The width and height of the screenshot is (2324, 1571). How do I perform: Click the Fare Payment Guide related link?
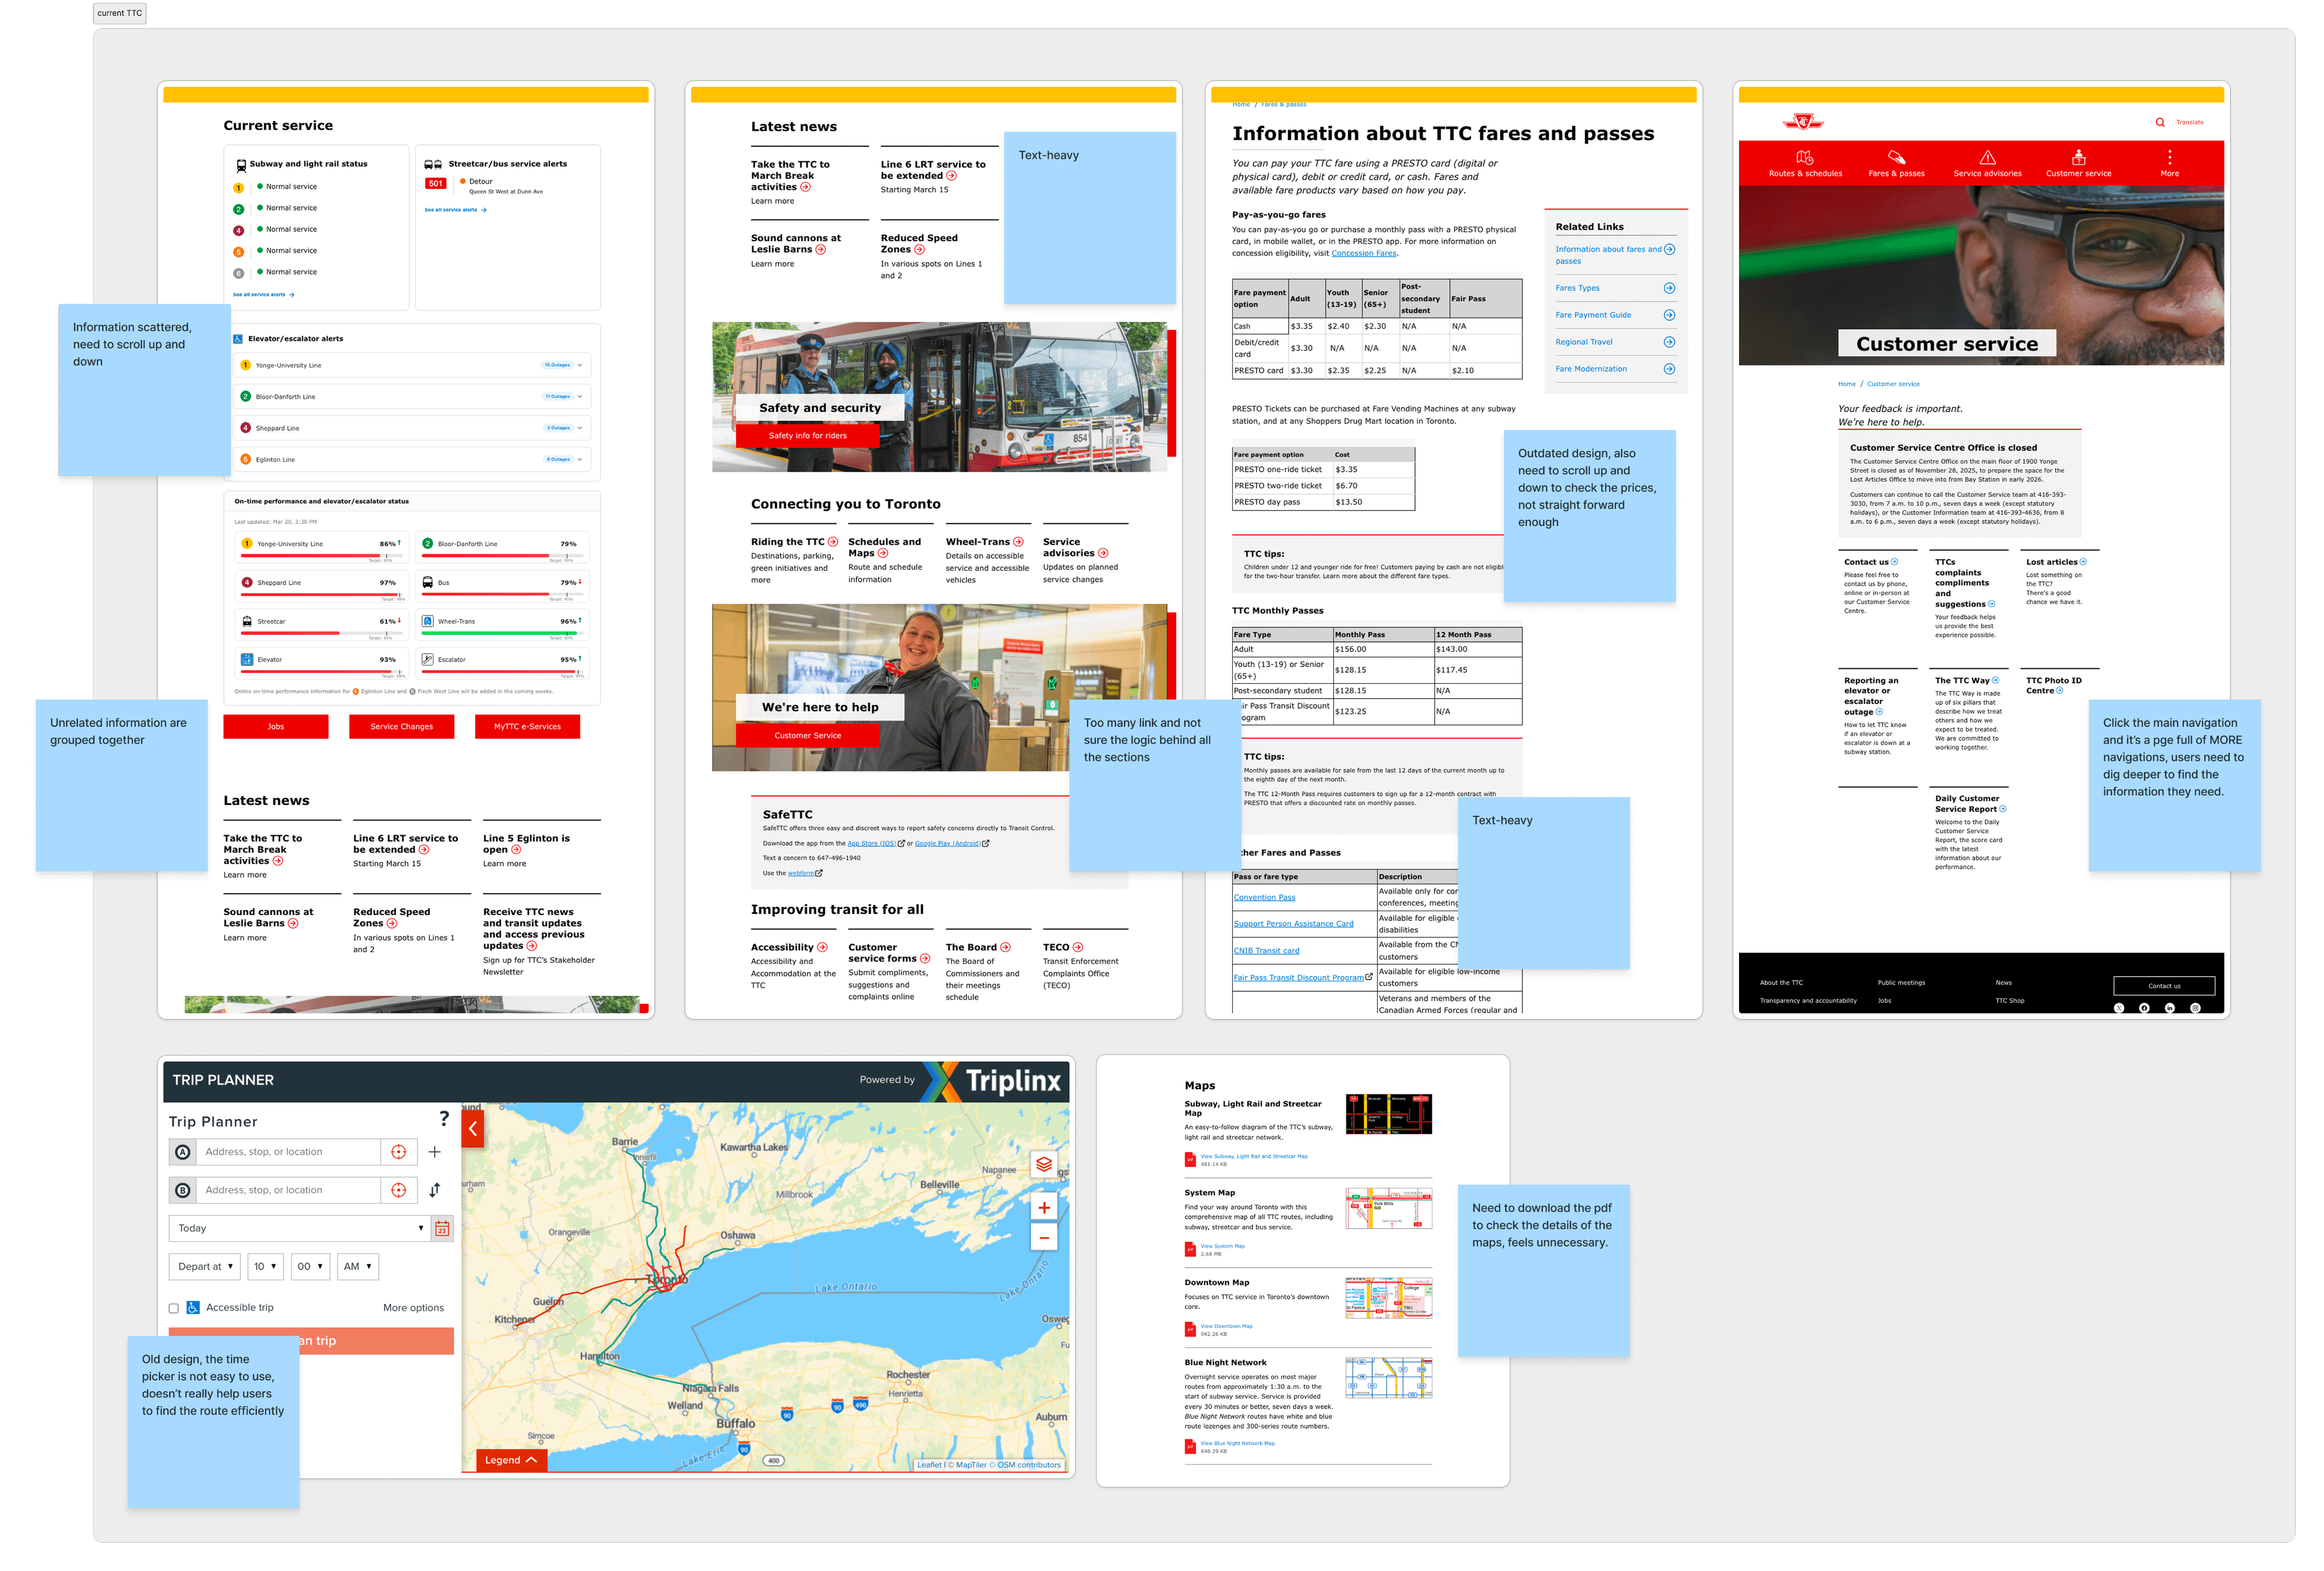pyautogui.click(x=1593, y=315)
